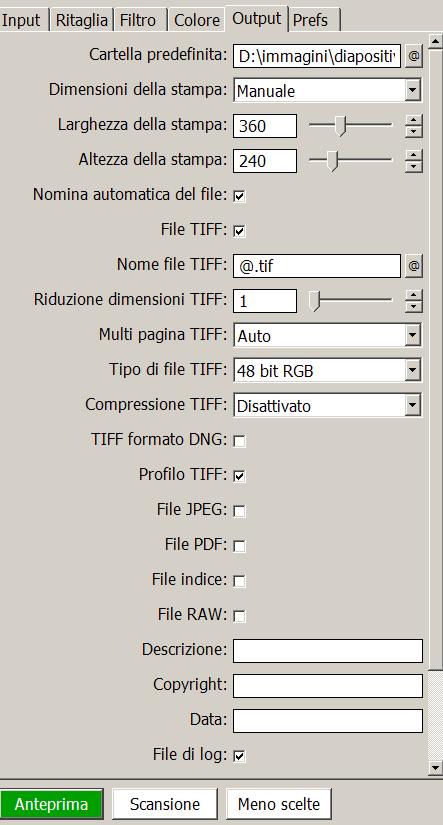Click the Larghezza della stampa slider handle
The height and width of the screenshot is (825, 443).
(x=341, y=126)
